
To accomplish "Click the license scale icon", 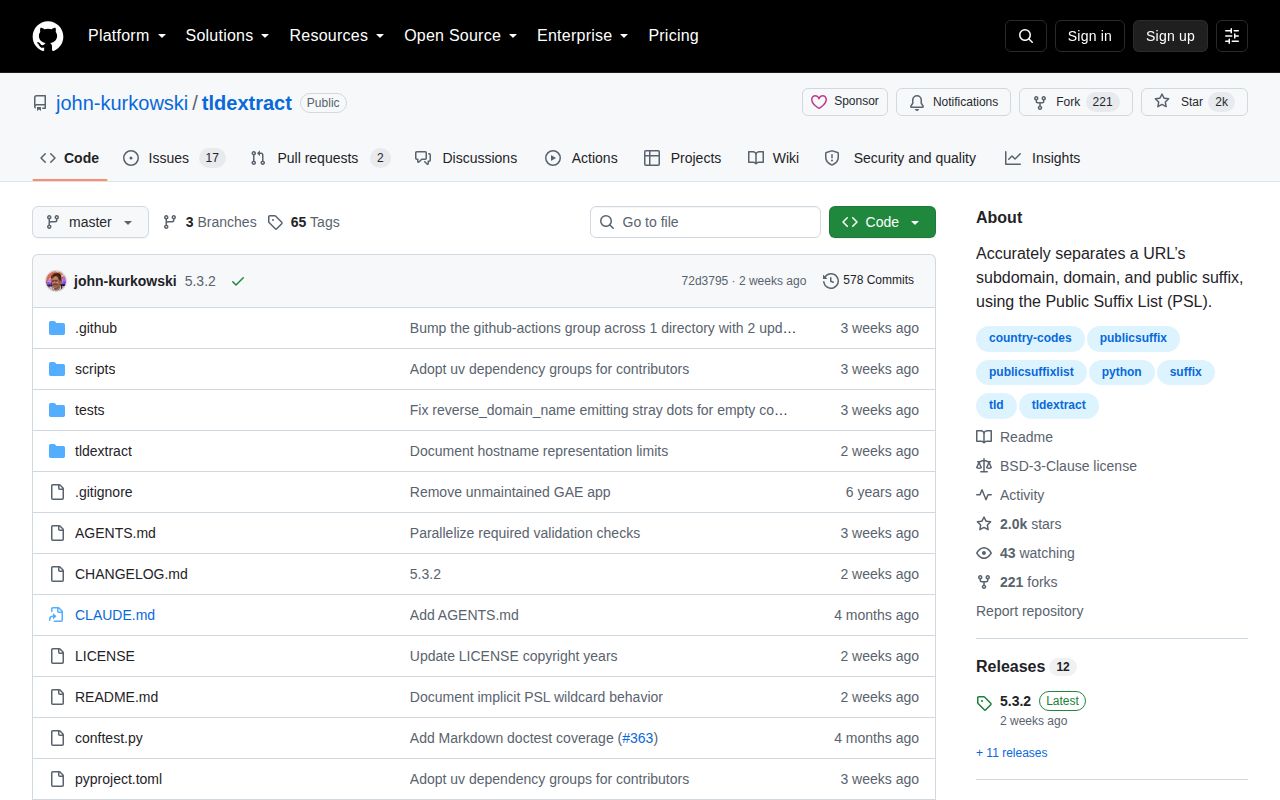I will coord(984,466).
